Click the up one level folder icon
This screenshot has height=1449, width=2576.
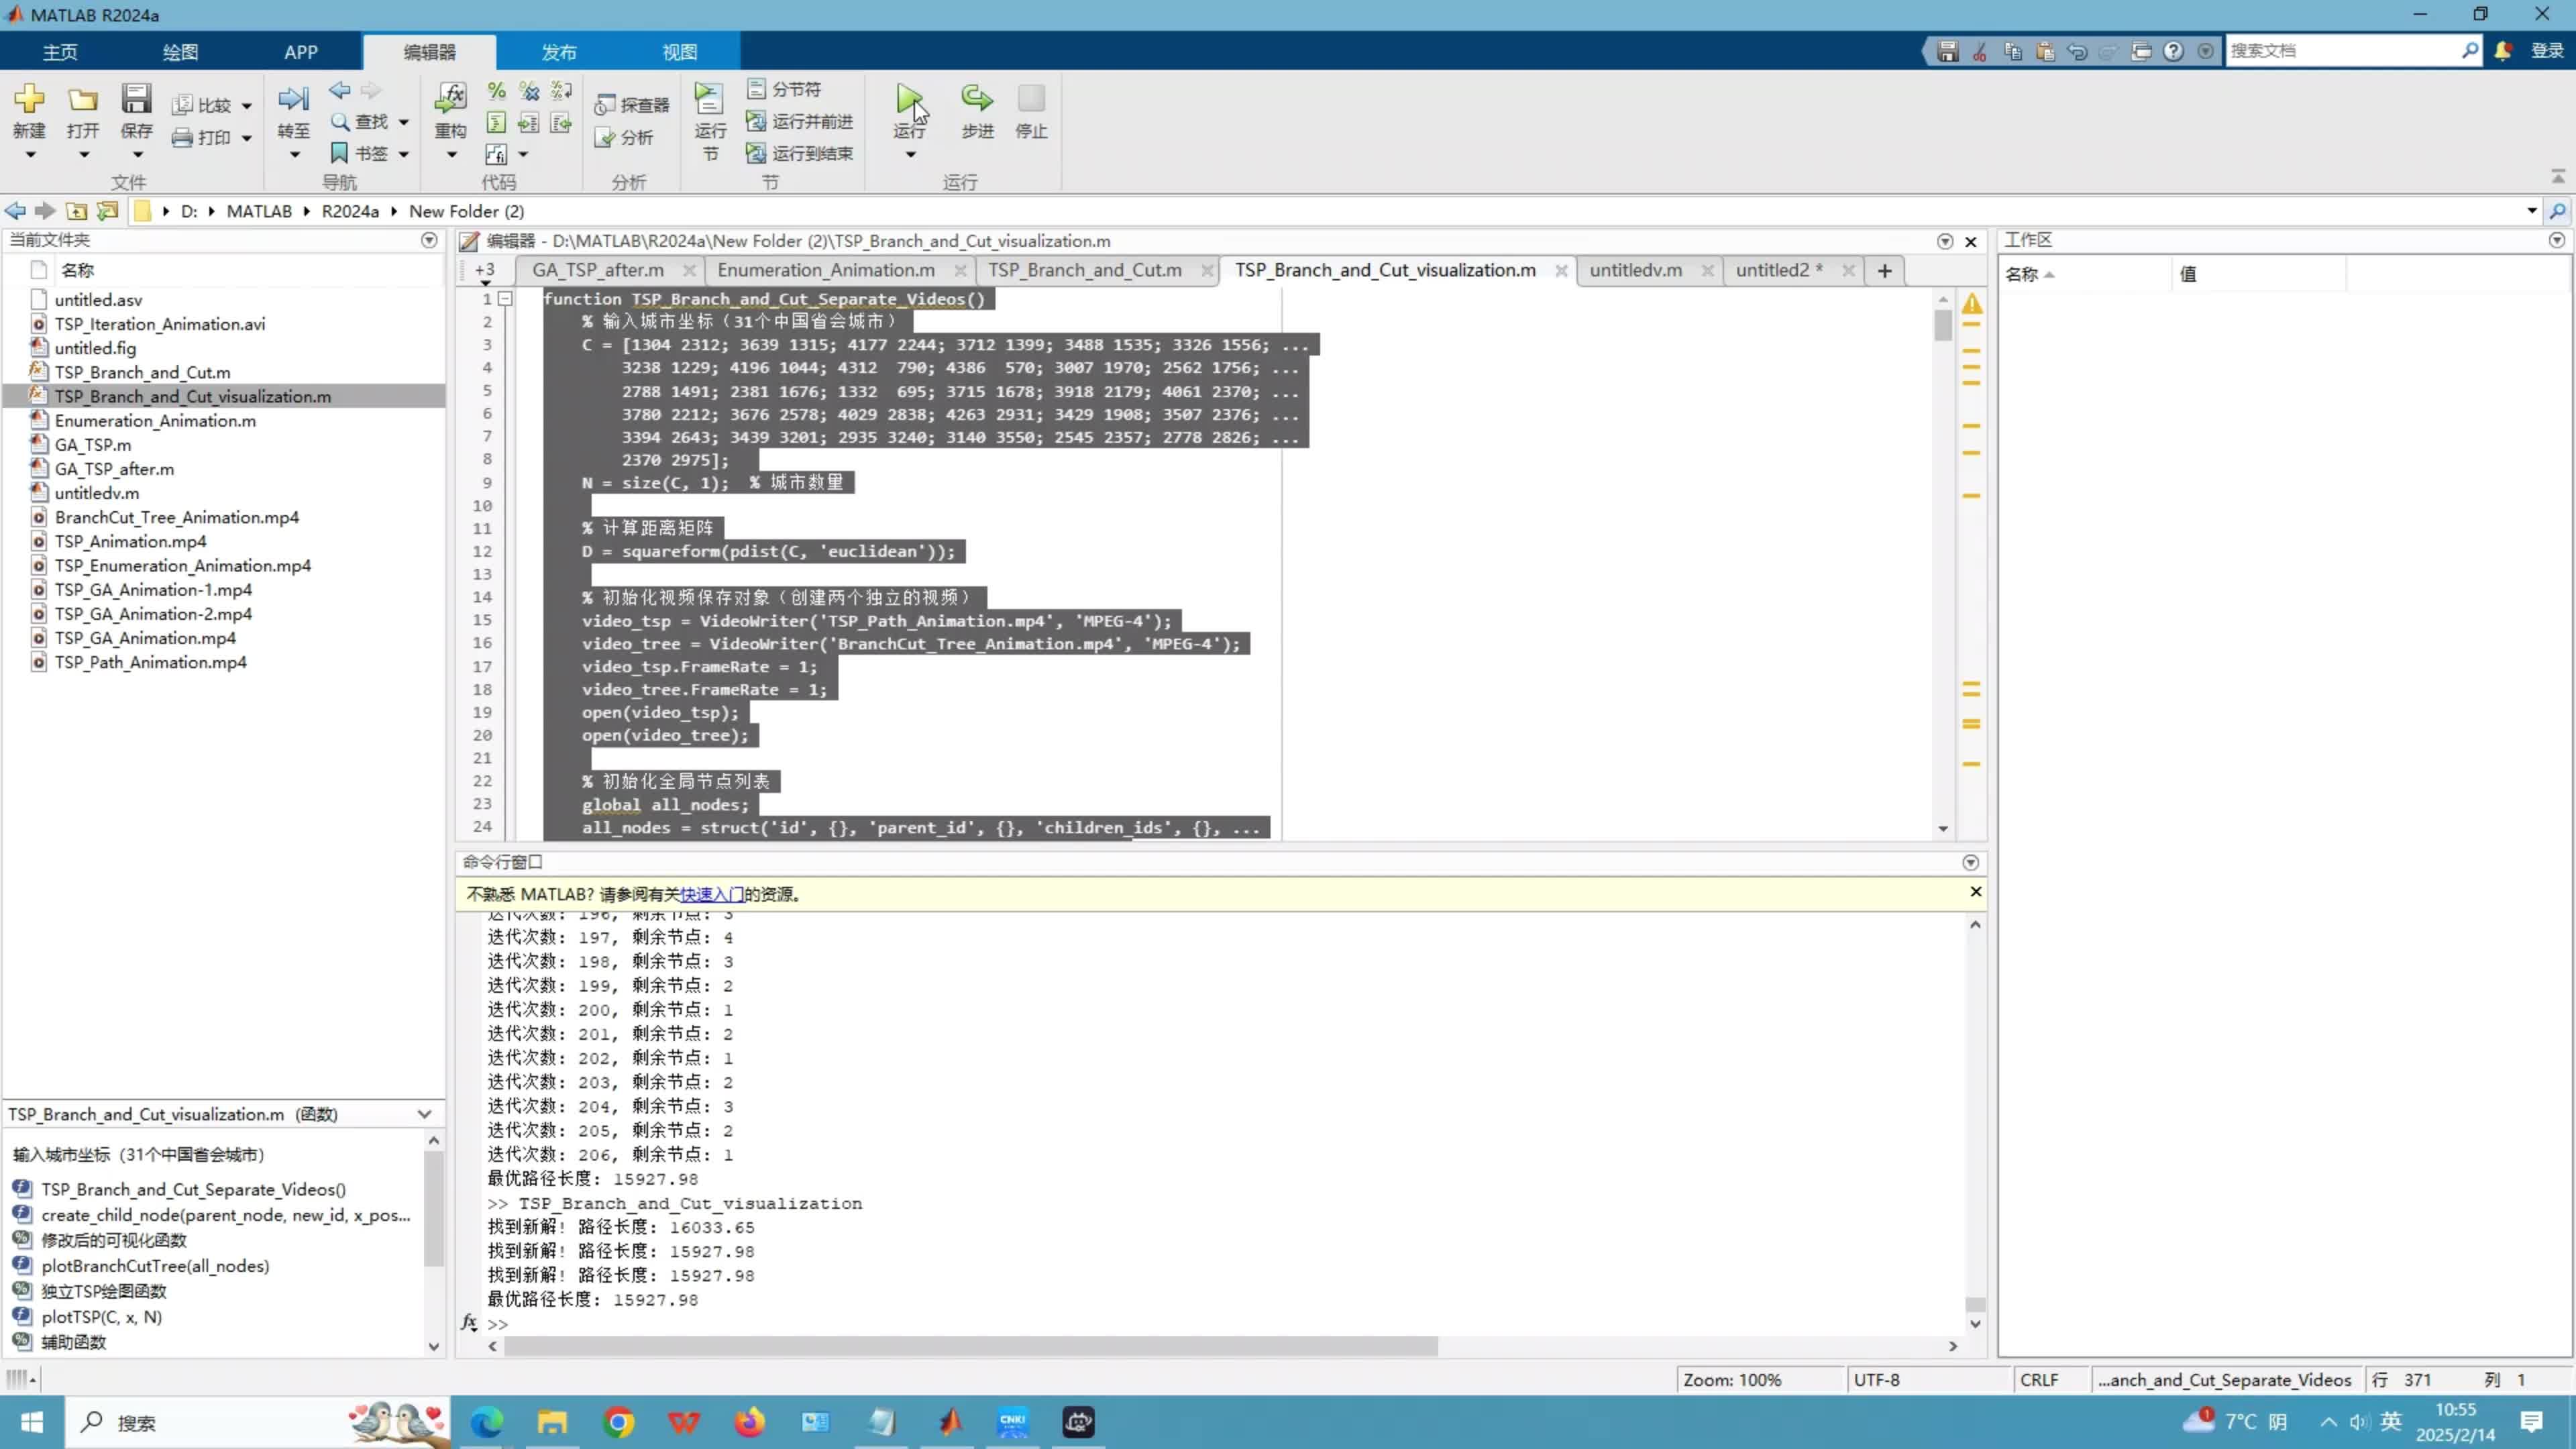tap(76, 211)
